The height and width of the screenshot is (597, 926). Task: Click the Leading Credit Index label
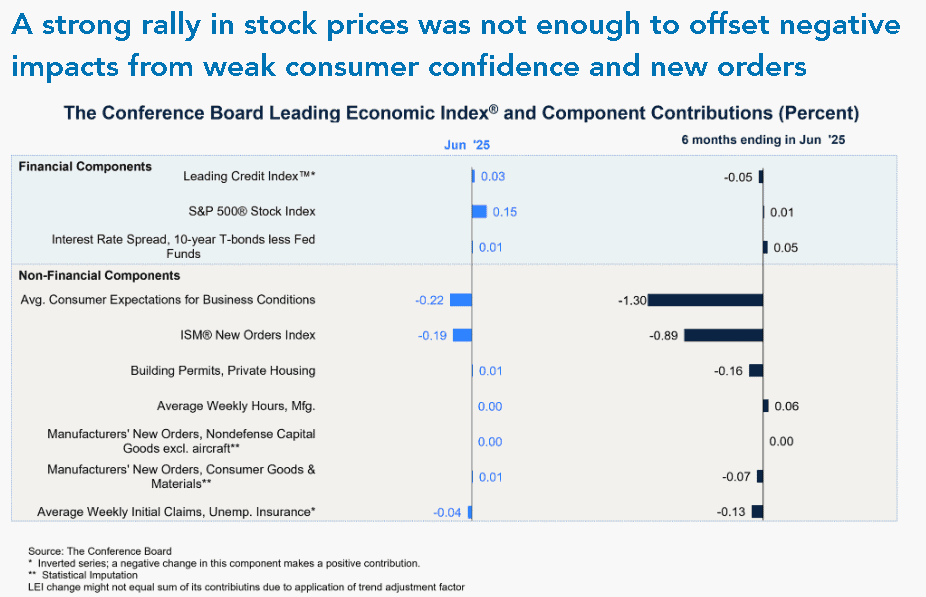pyautogui.click(x=249, y=176)
